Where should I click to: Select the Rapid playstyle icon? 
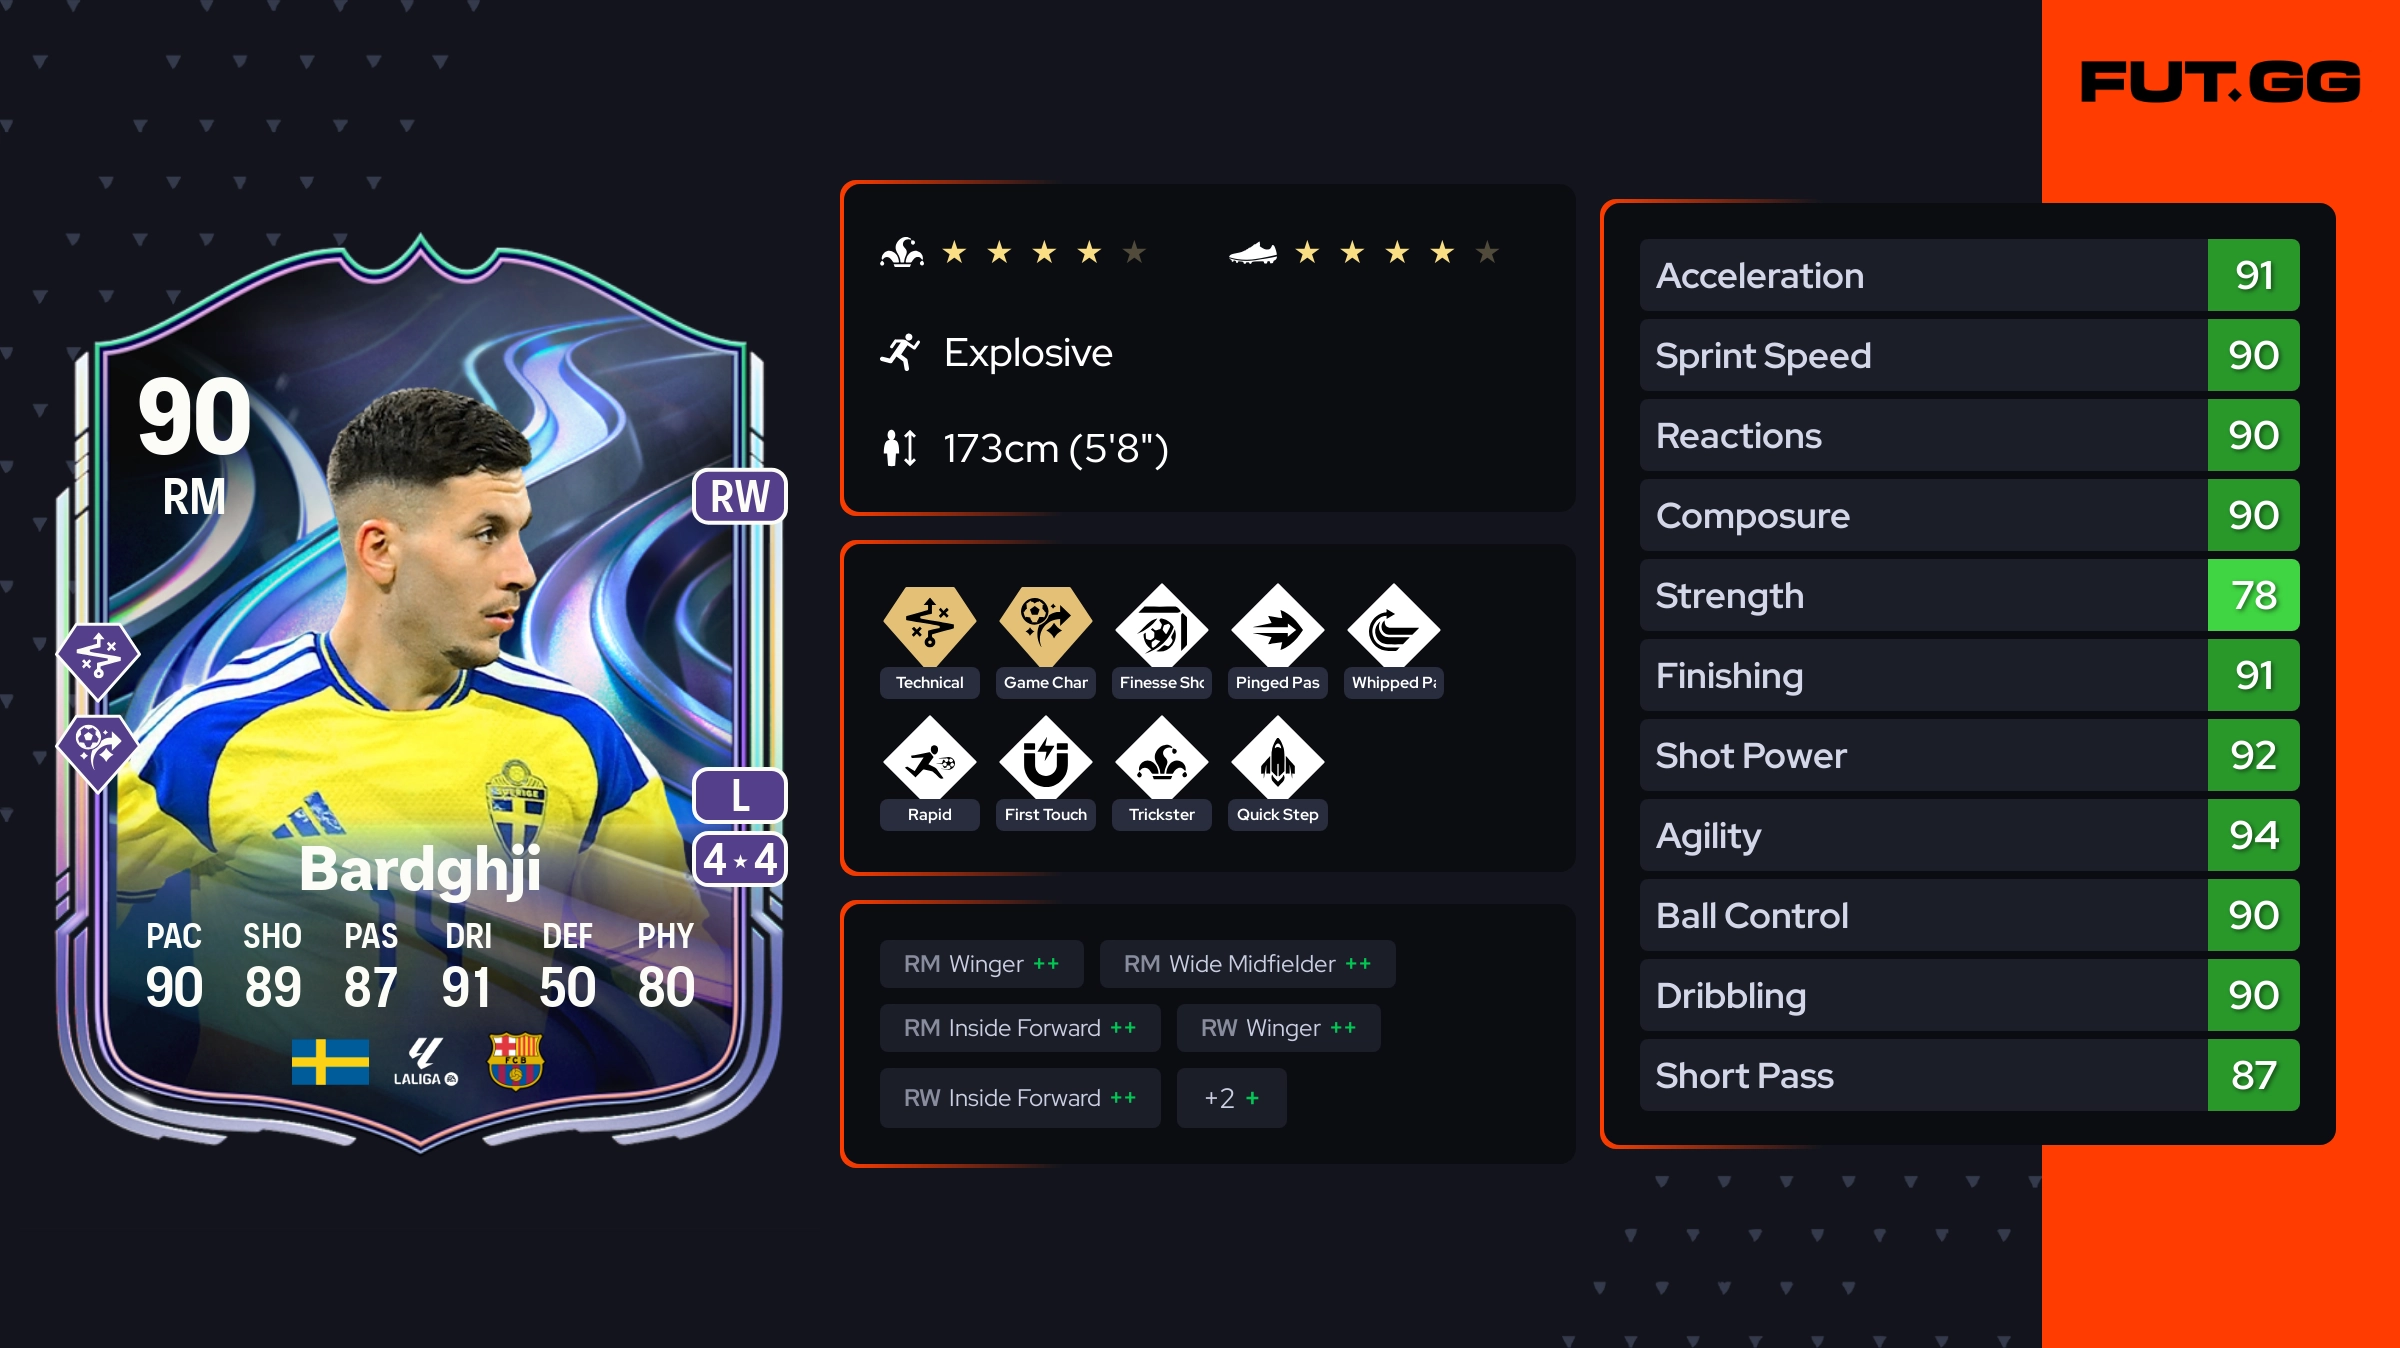(929, 762)
